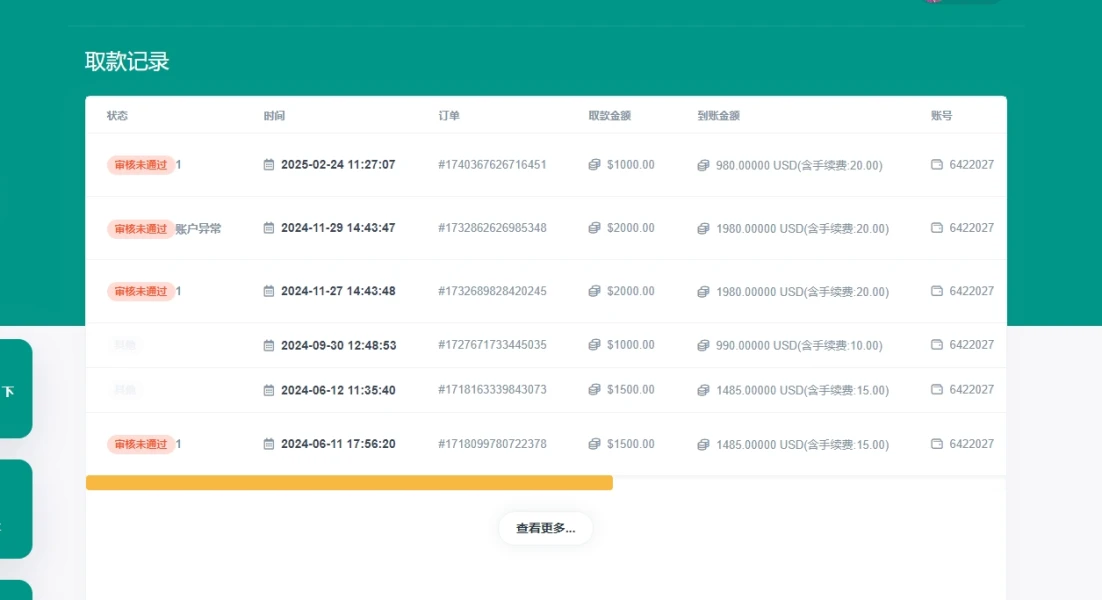Click the 时间 column header

[x=274, y=116]
